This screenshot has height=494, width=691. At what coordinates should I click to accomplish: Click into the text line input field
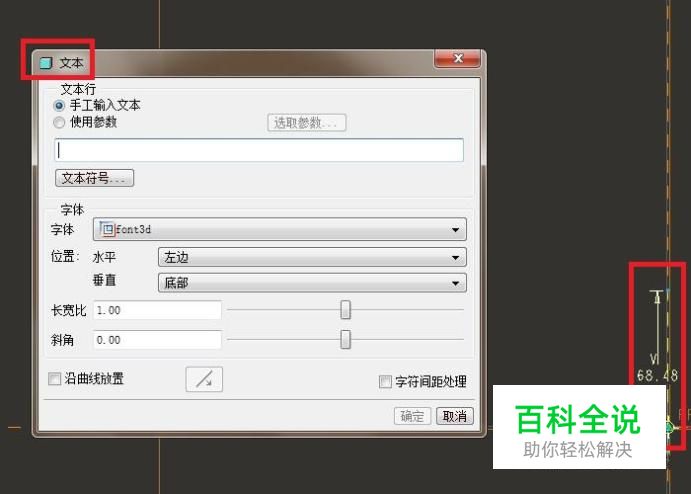point(259,150)
